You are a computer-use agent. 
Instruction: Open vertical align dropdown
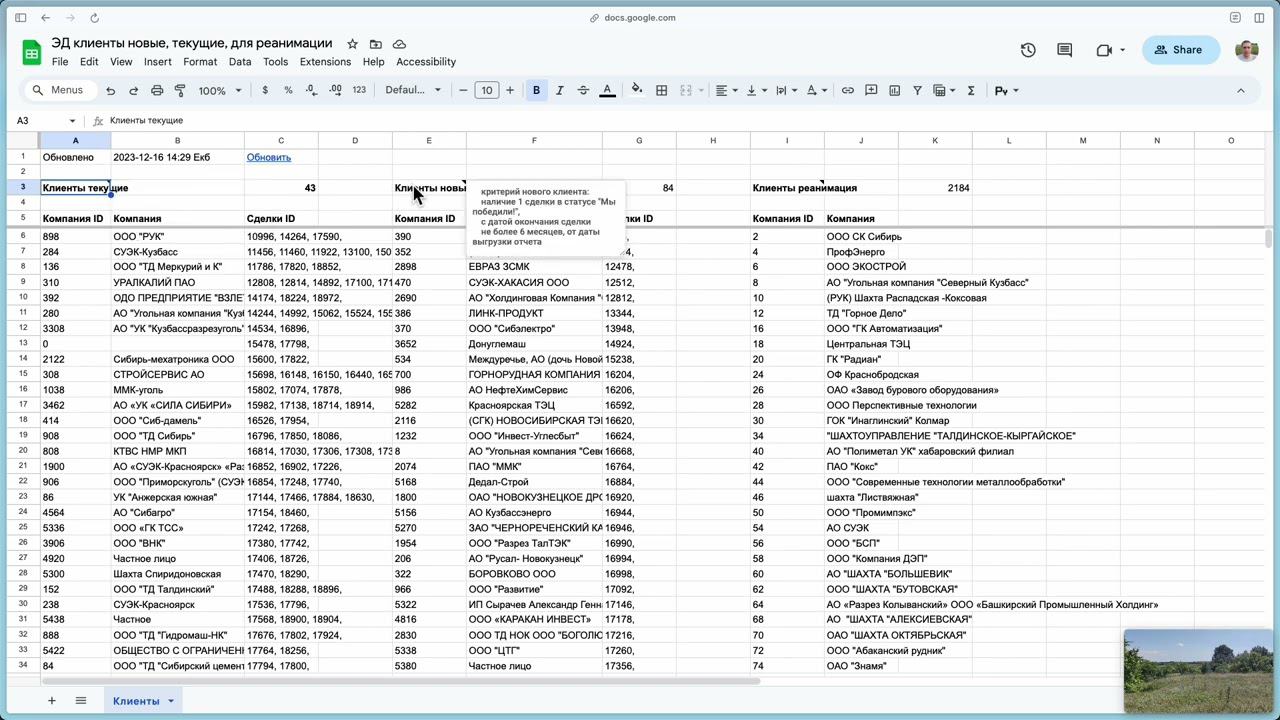pos(755,90)
